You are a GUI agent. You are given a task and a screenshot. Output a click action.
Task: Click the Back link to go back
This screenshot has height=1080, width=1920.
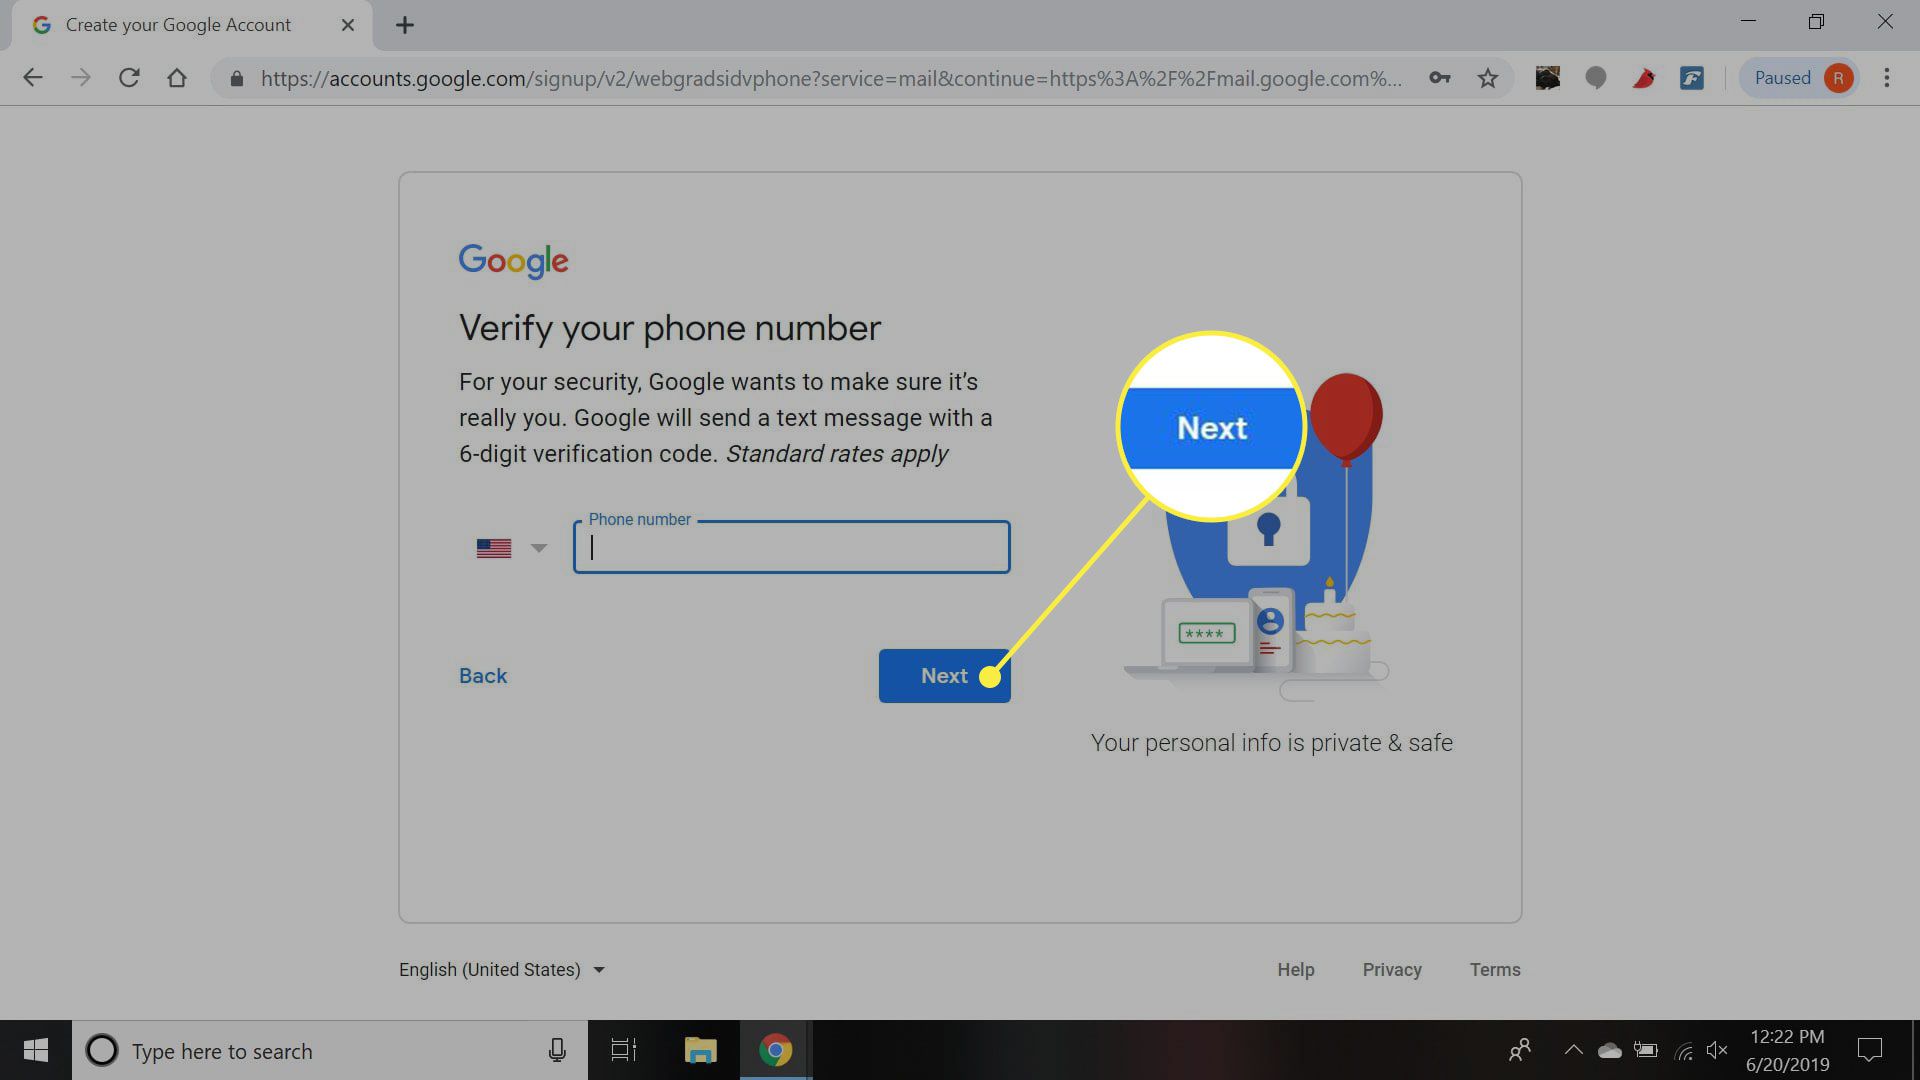click(481, 675)
